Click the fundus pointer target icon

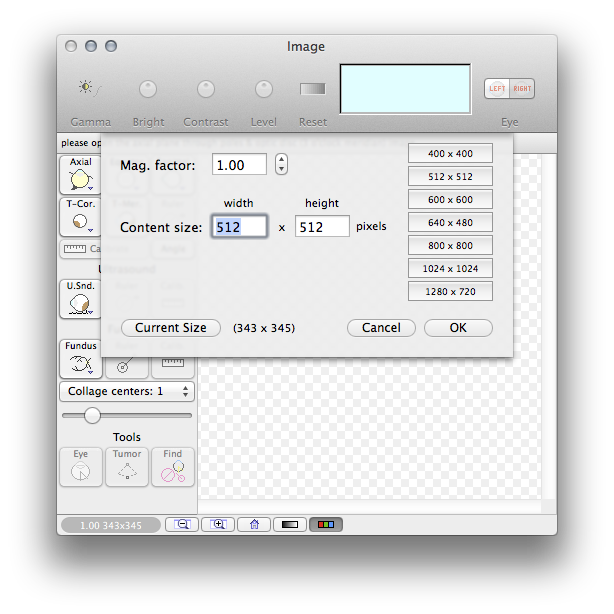[x=125, y=366]
